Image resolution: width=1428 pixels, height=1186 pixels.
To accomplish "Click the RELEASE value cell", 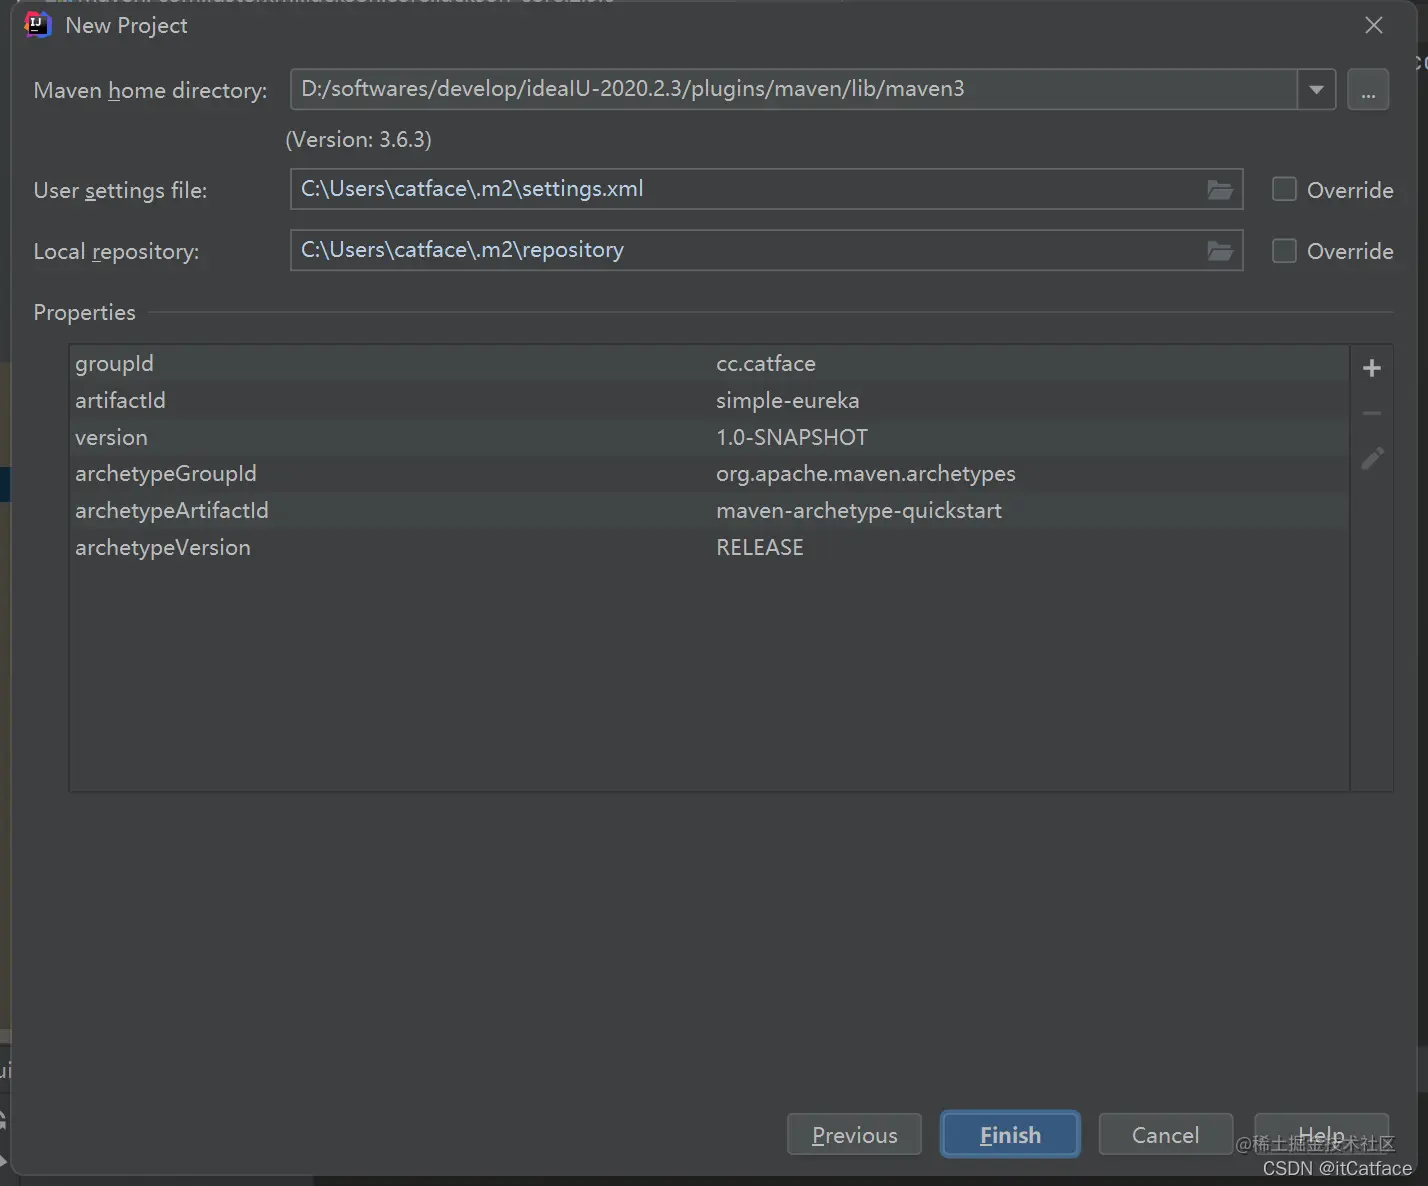I will coord(760,548).
